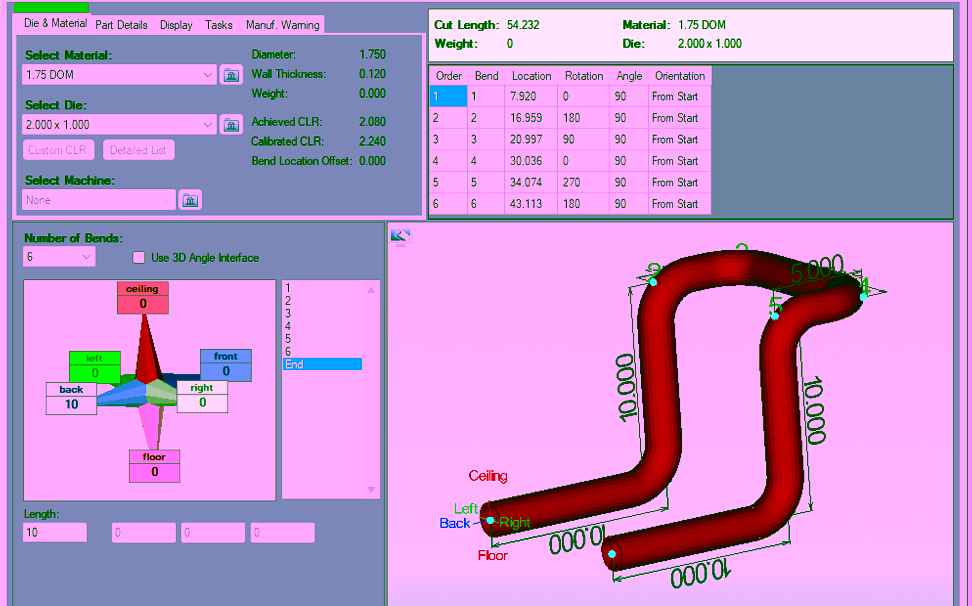
Task: Click the Angle column header
Action: click(629, 76)
